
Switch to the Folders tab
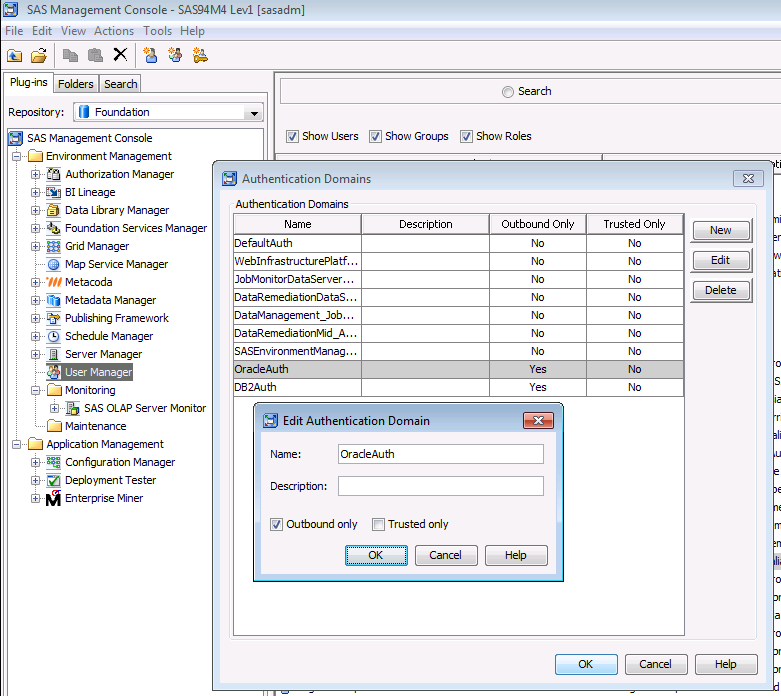[x=75, y=84]
